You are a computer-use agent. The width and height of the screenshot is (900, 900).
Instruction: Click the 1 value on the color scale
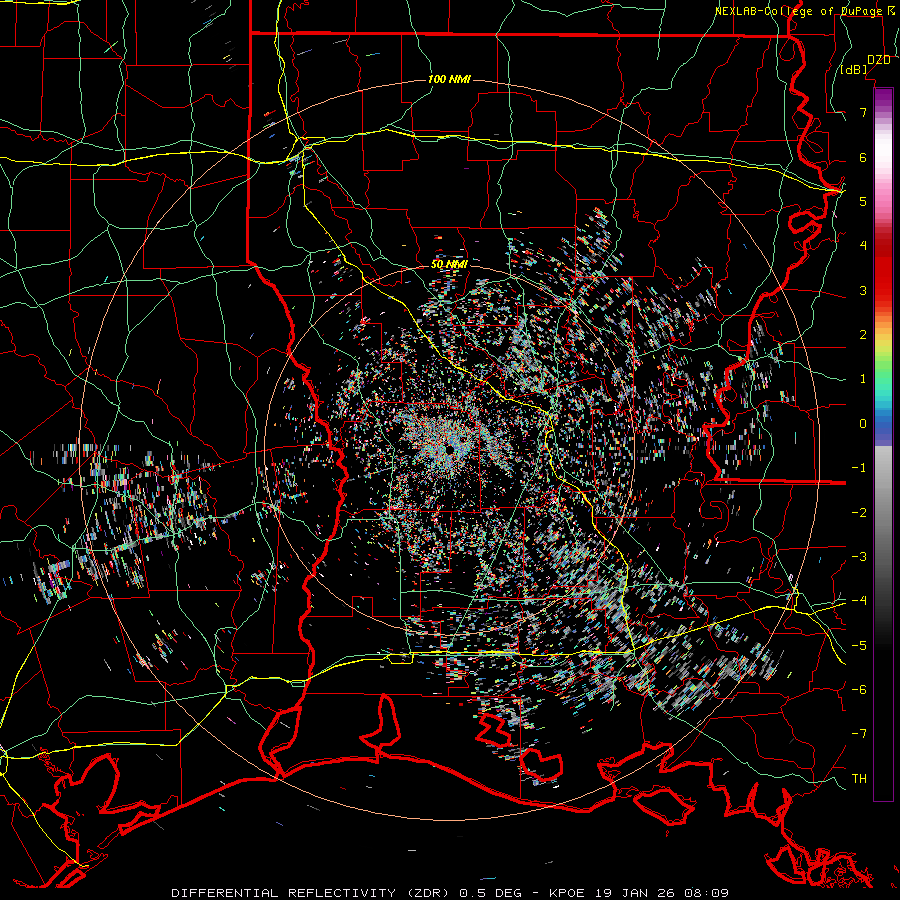click(x=863, y=379)
